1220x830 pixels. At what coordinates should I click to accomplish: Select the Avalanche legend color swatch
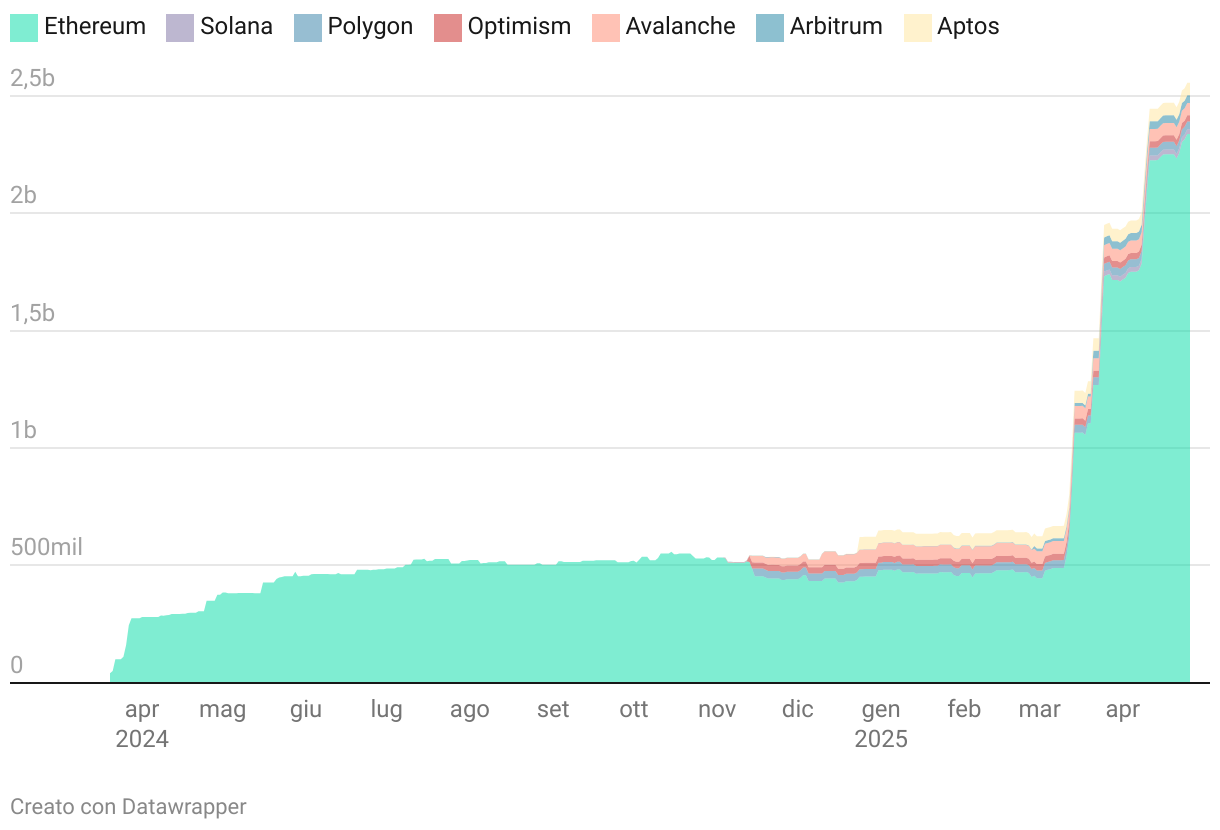606,27
